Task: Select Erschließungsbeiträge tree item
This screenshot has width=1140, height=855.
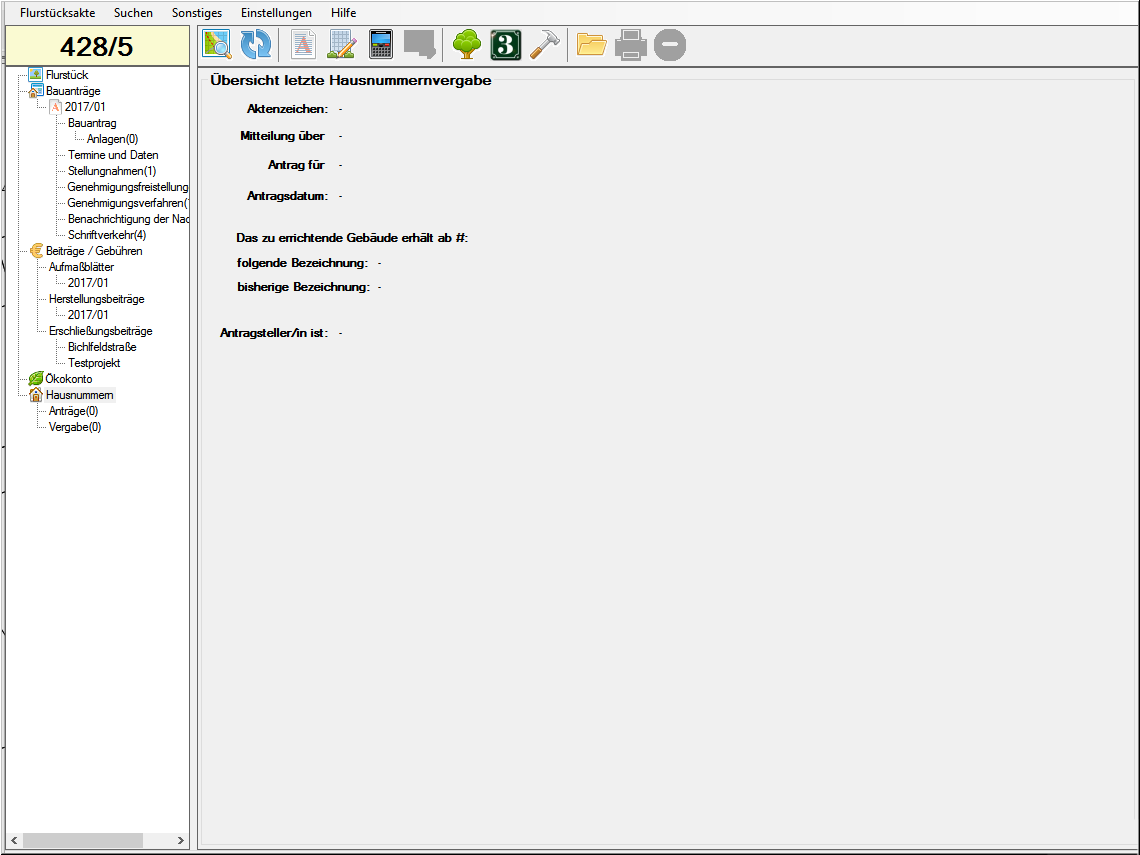Action: [100, 331]
